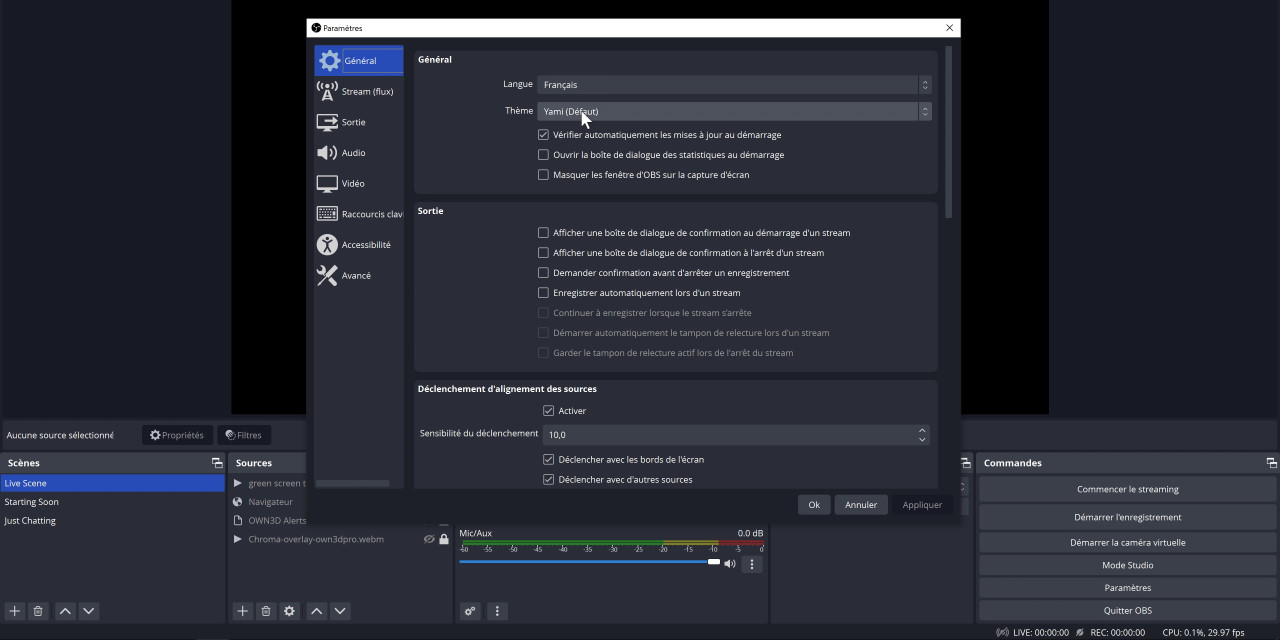
Task: Toggle visibility of Chroma-overlay-own3dpro.webm source
Action: pos(429,539)
